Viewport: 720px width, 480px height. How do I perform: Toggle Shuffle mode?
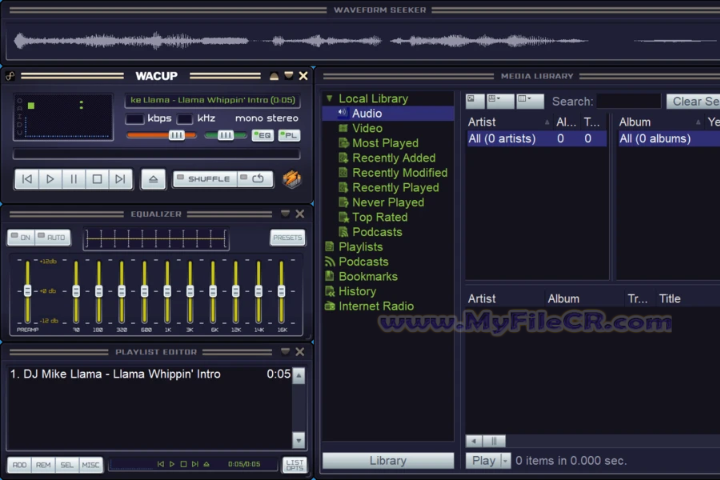205,179
